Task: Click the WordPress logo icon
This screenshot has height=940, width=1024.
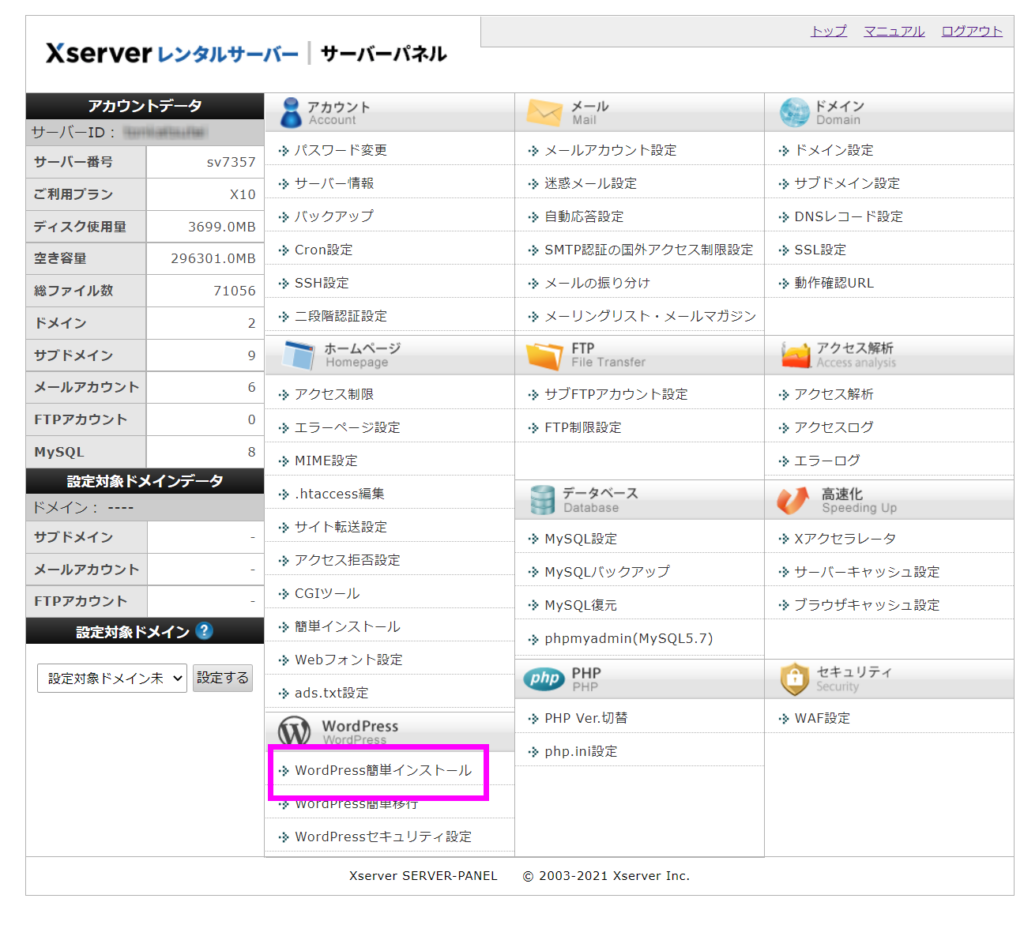Action: 294,730
